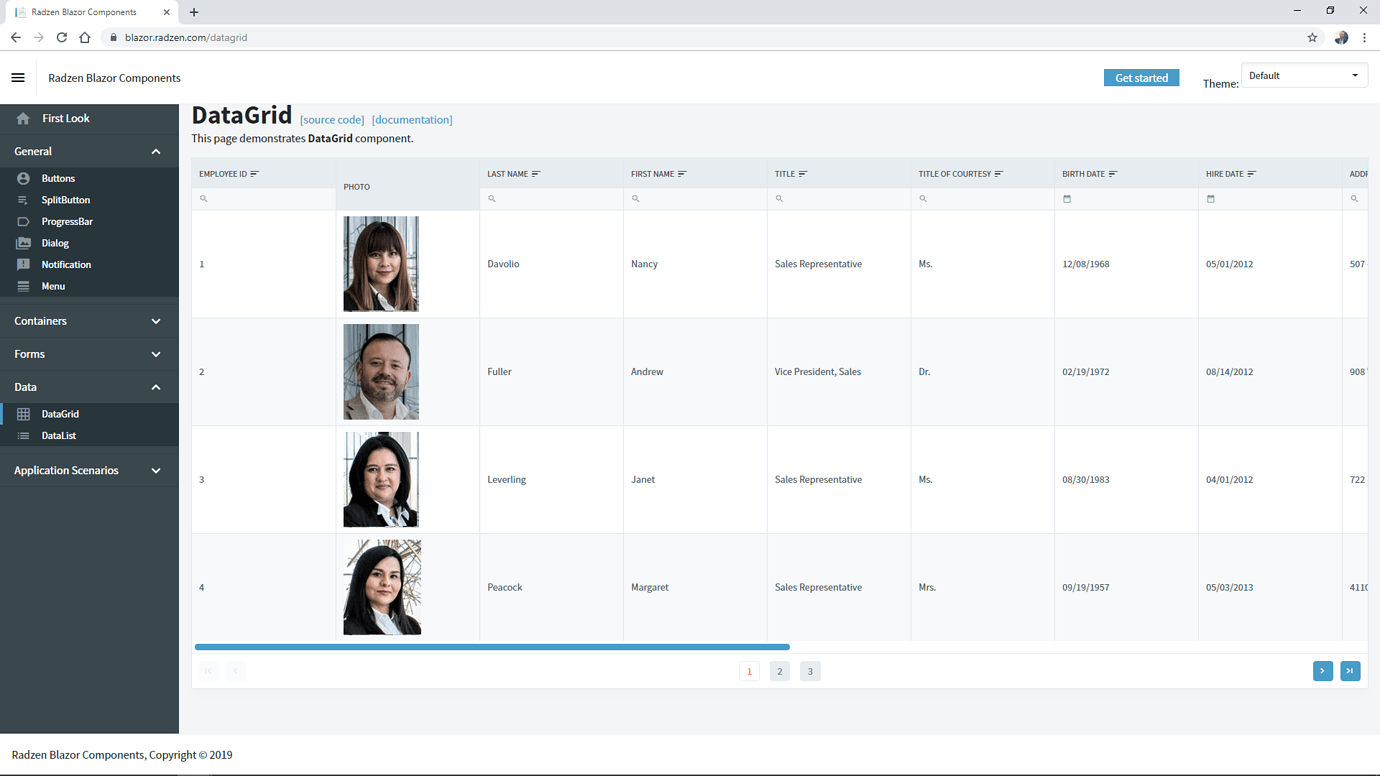Image resolution: width=1380 pixels, height=776 pixels.
Task: Click Margaret Peacock's photo
Action: point(382,588)
